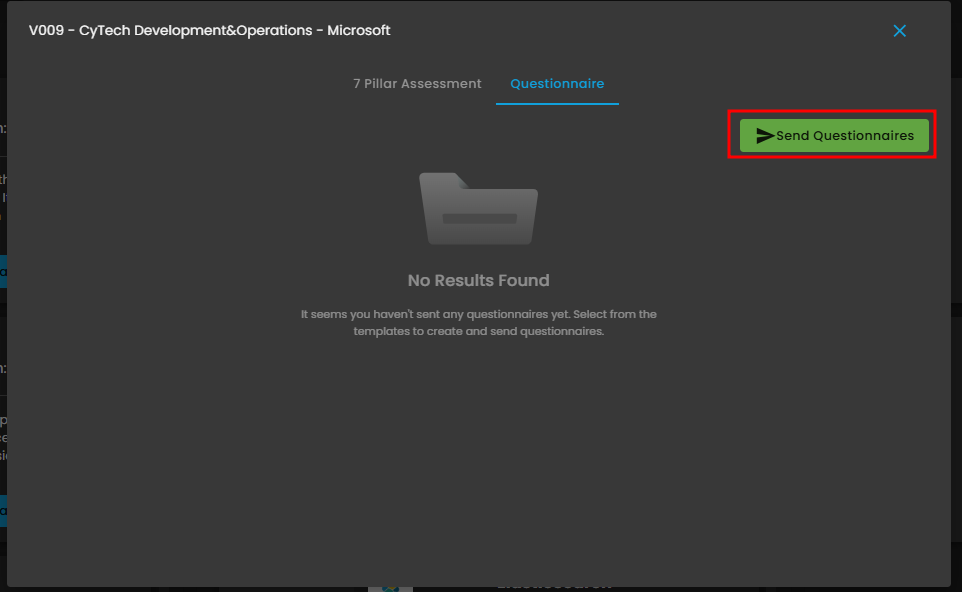Click the V009 CyTech dialog title
The height and width of the screenshot is (592, 962).
(209, 31)
